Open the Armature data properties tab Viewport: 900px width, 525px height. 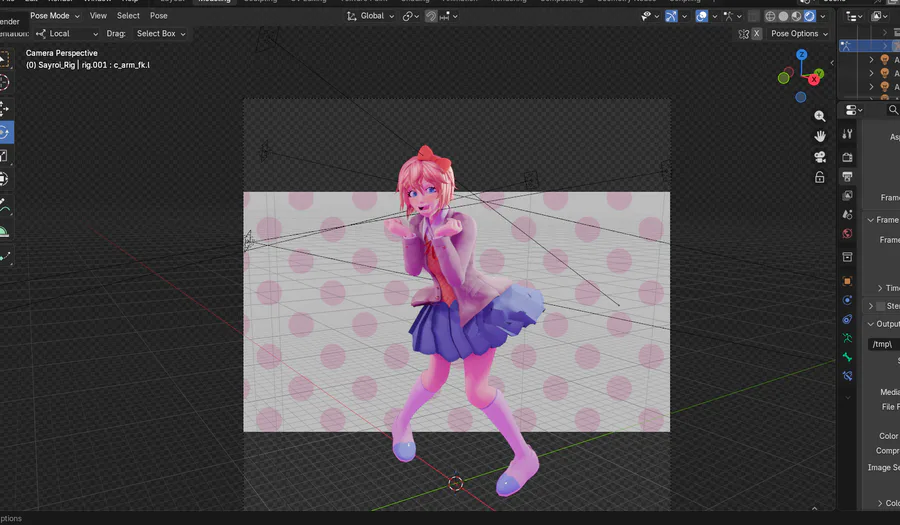pyautogui.click(x=847, y=338)
